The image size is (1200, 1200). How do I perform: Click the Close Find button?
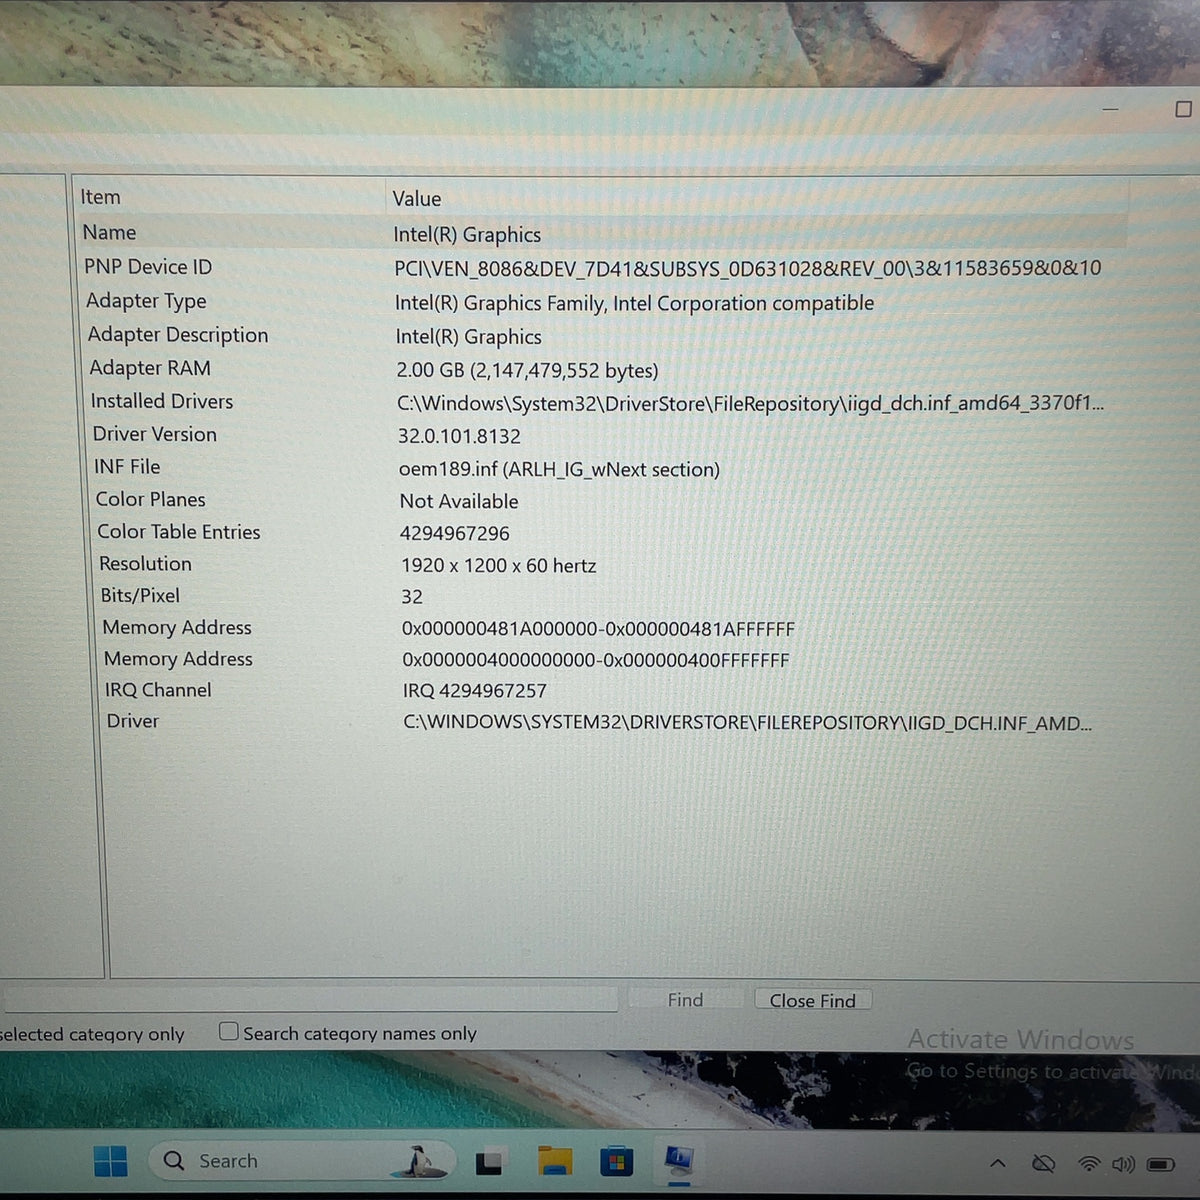tap(812, 1001)
